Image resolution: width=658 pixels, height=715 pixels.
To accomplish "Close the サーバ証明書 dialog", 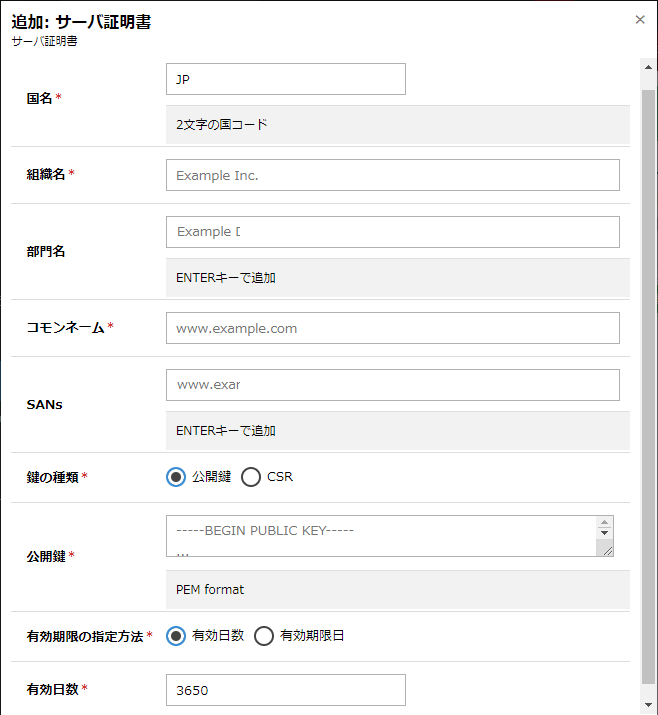I will 640,20.
